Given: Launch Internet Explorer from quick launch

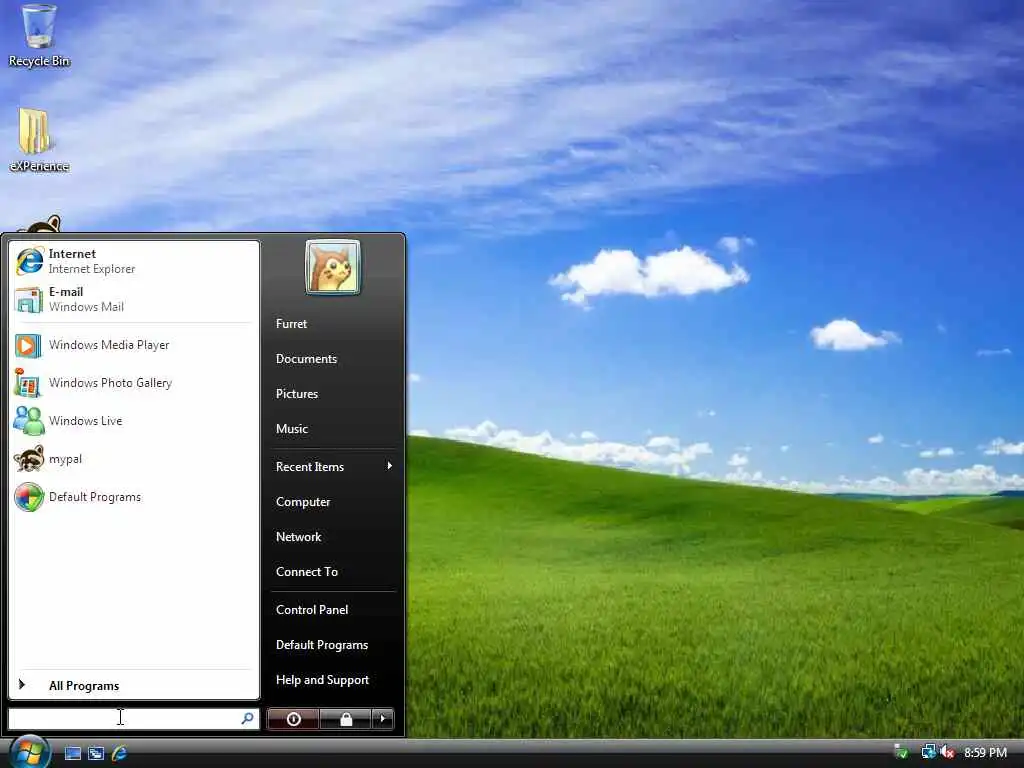Looking at the screenshot, I should tap(120, 754).
